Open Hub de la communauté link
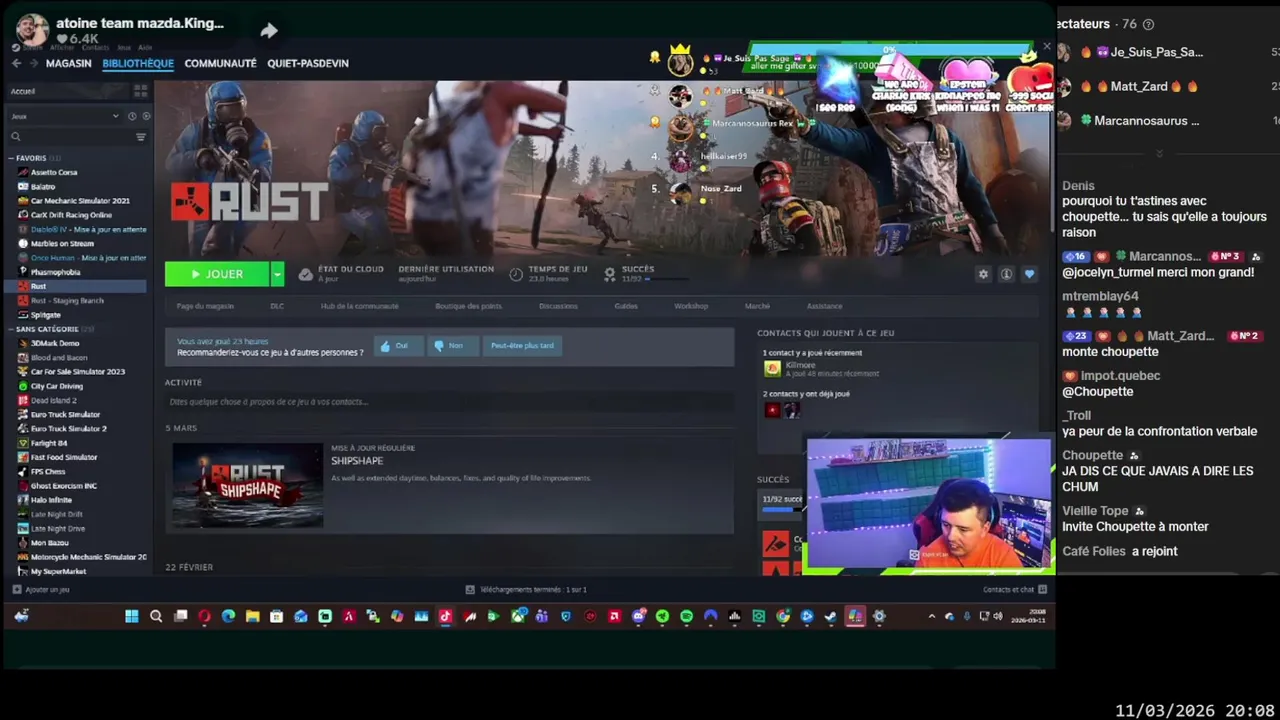 [359, 306]
